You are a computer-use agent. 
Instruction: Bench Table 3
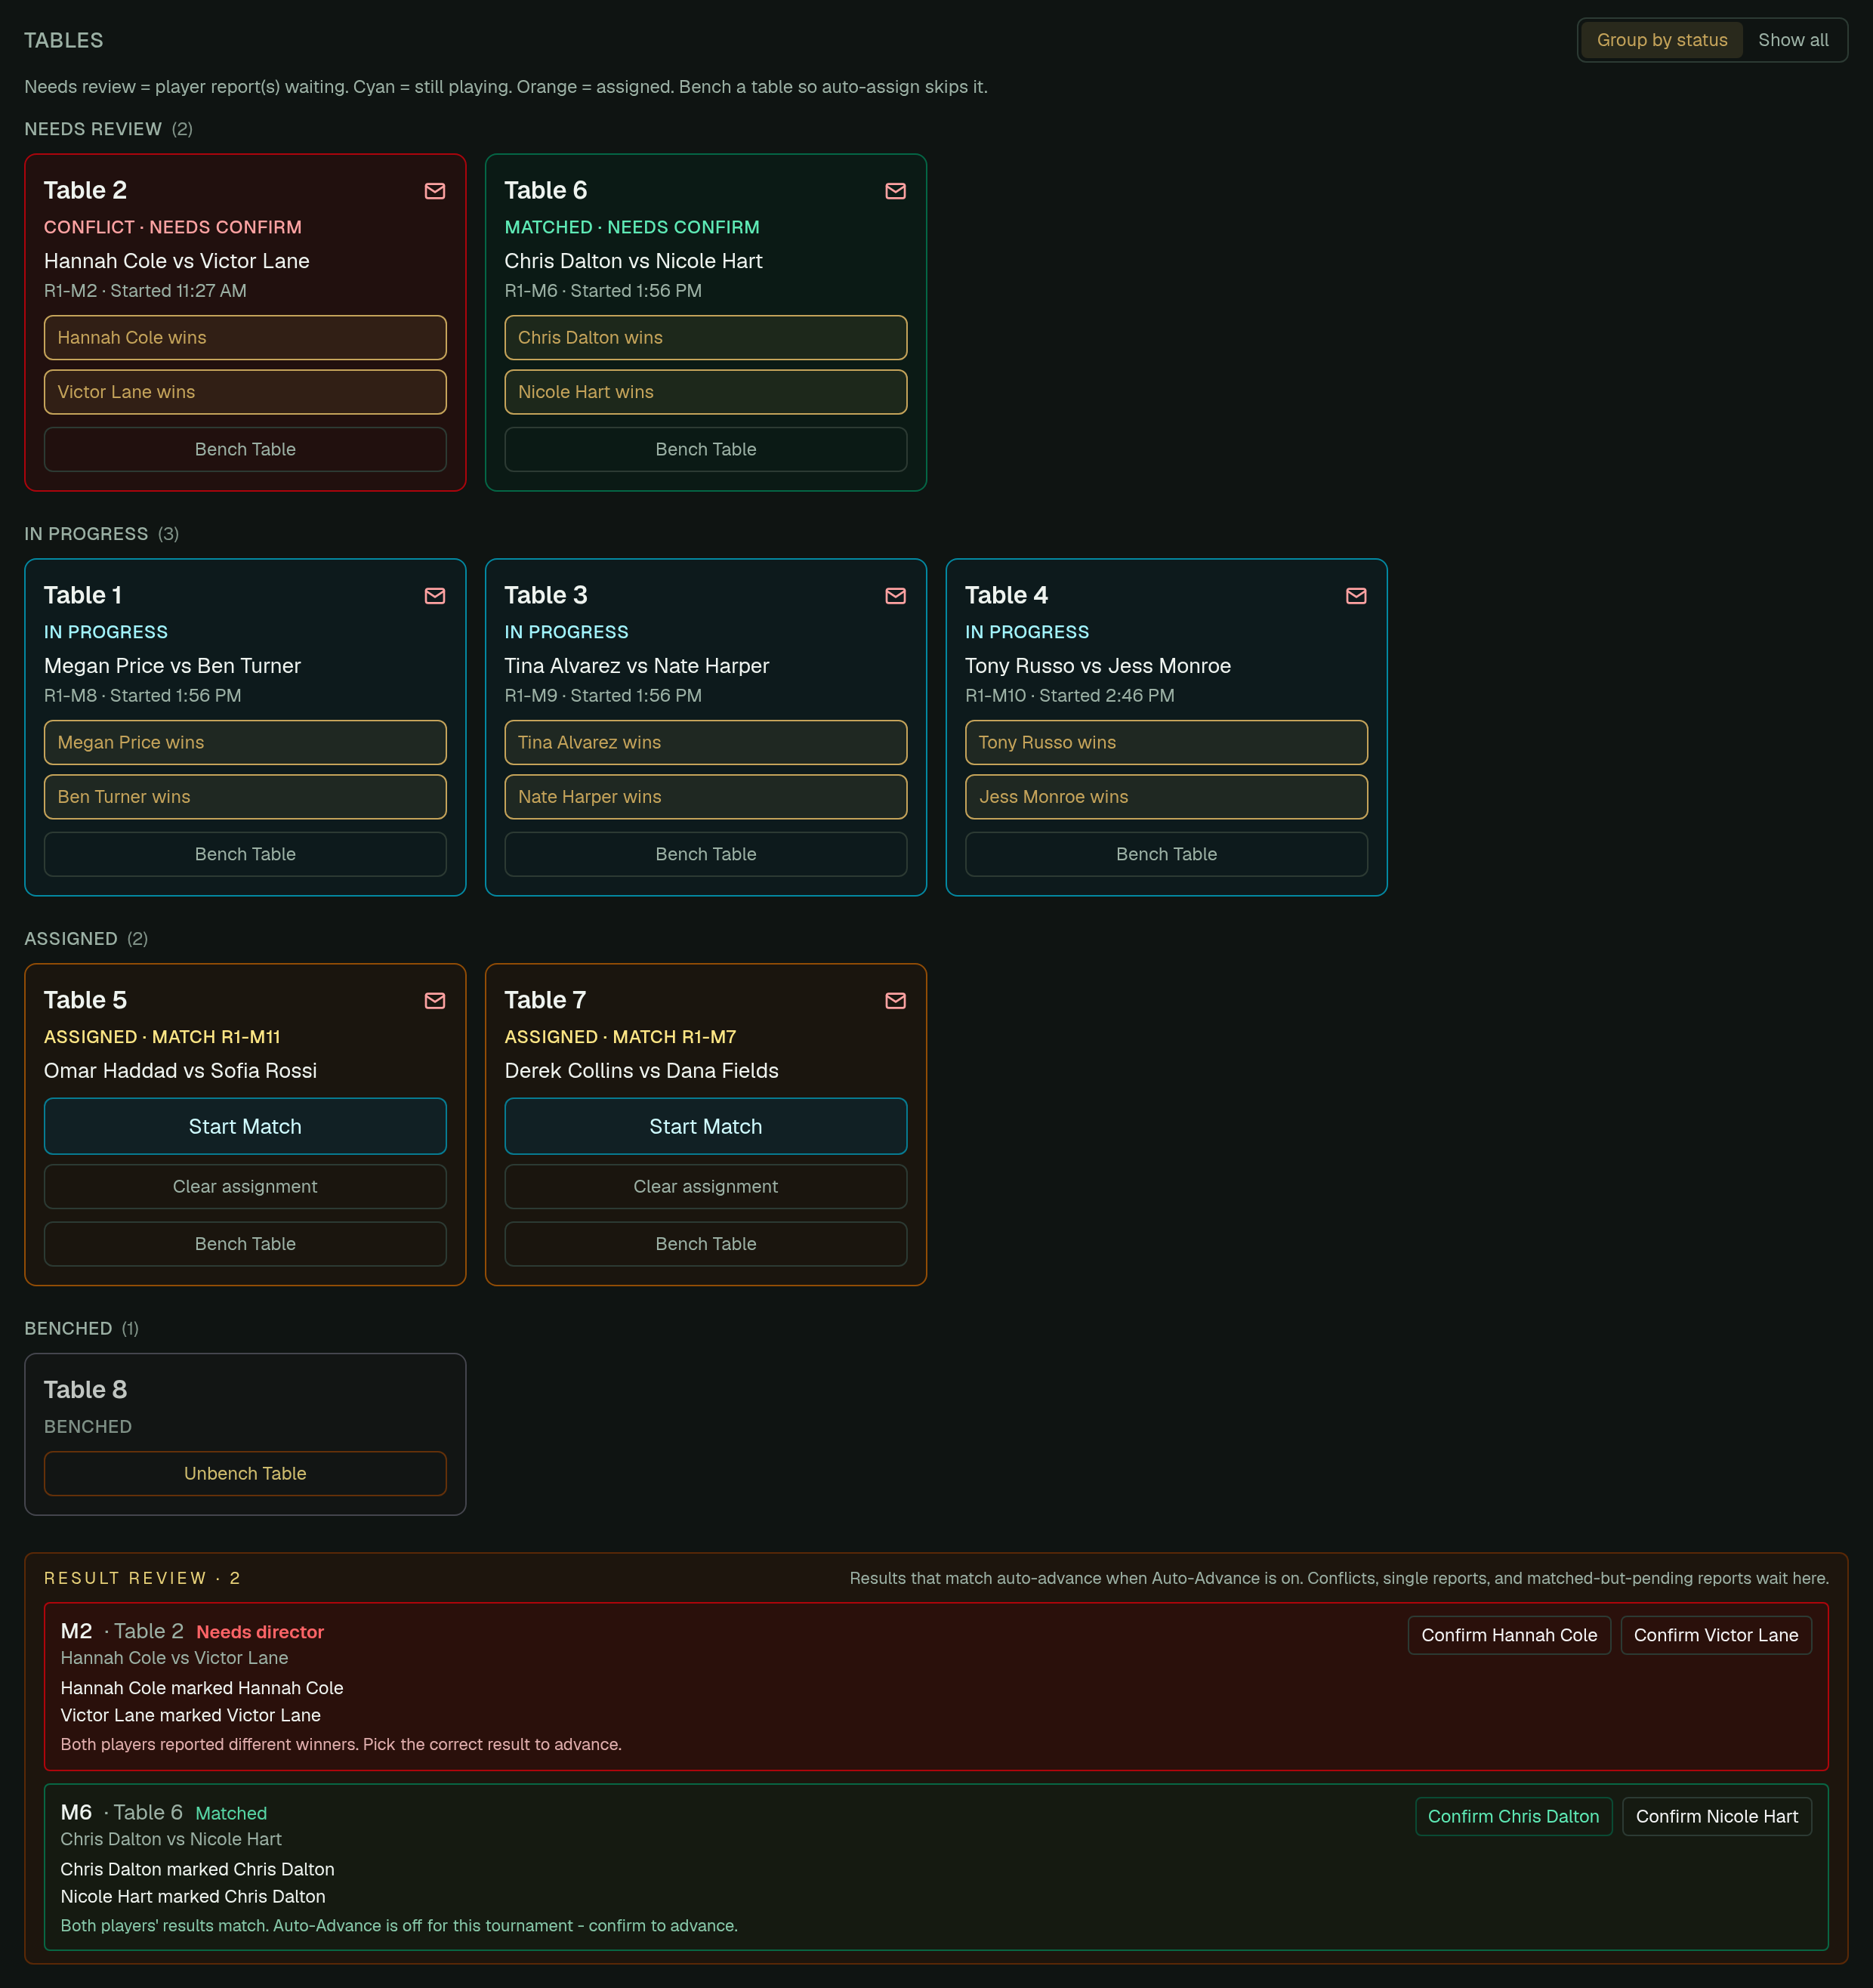pos(706,855)
